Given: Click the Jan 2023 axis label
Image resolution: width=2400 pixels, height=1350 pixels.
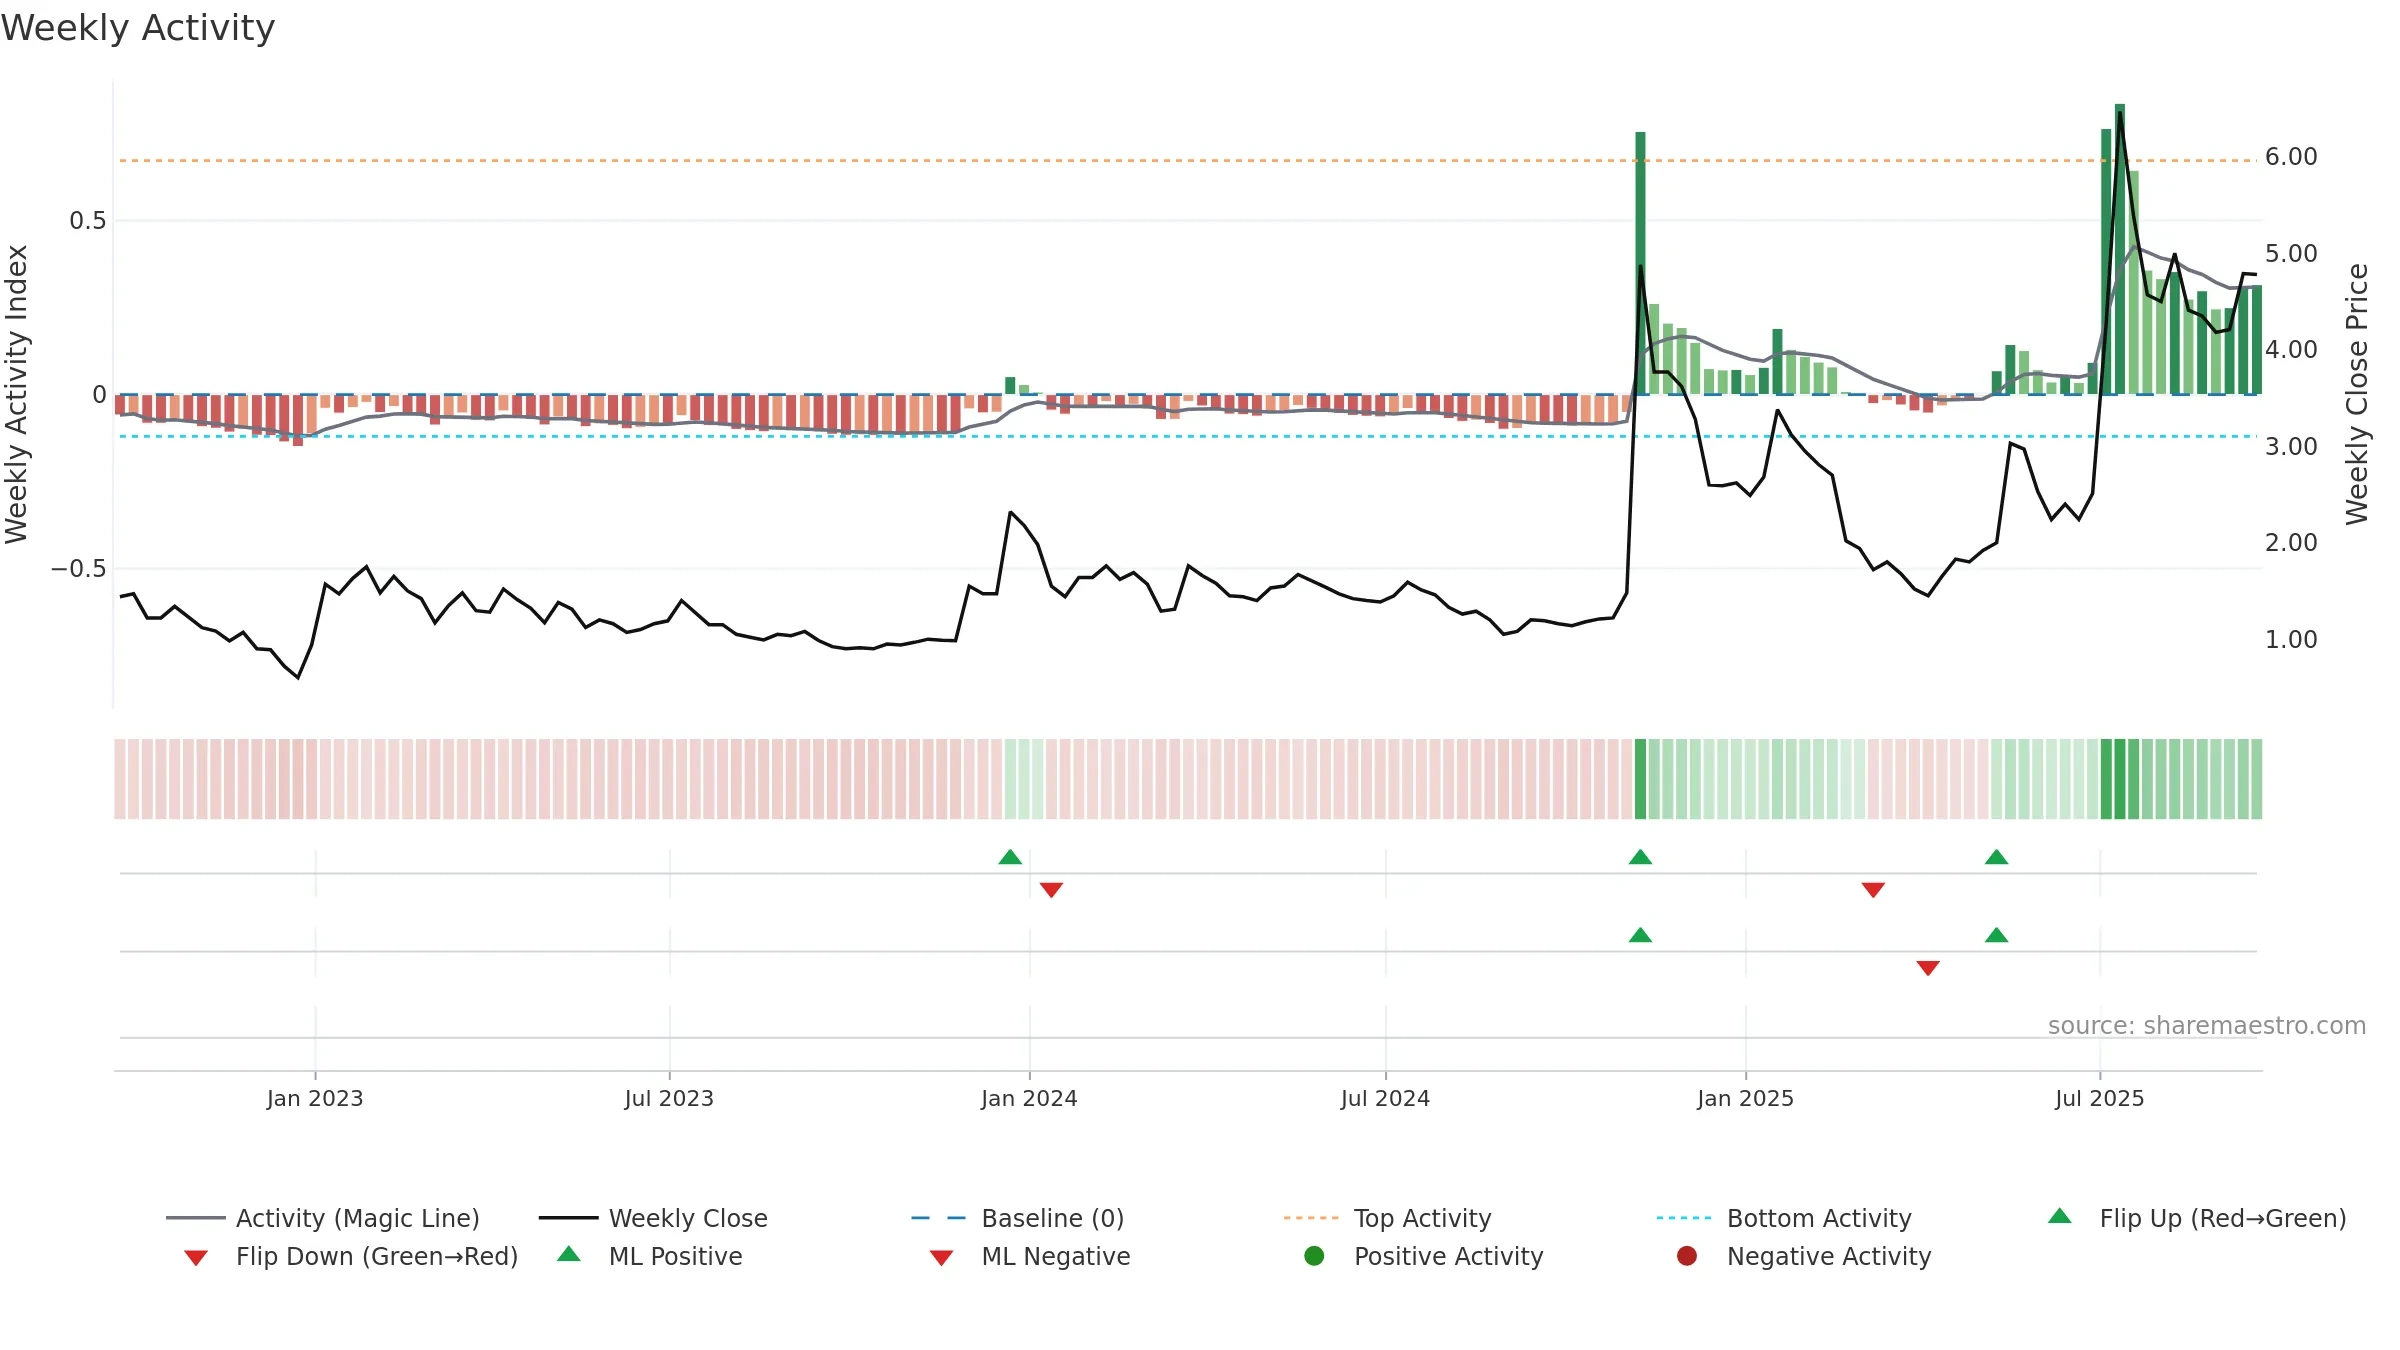Looking at the screenshot, I should click(315, 1098).
